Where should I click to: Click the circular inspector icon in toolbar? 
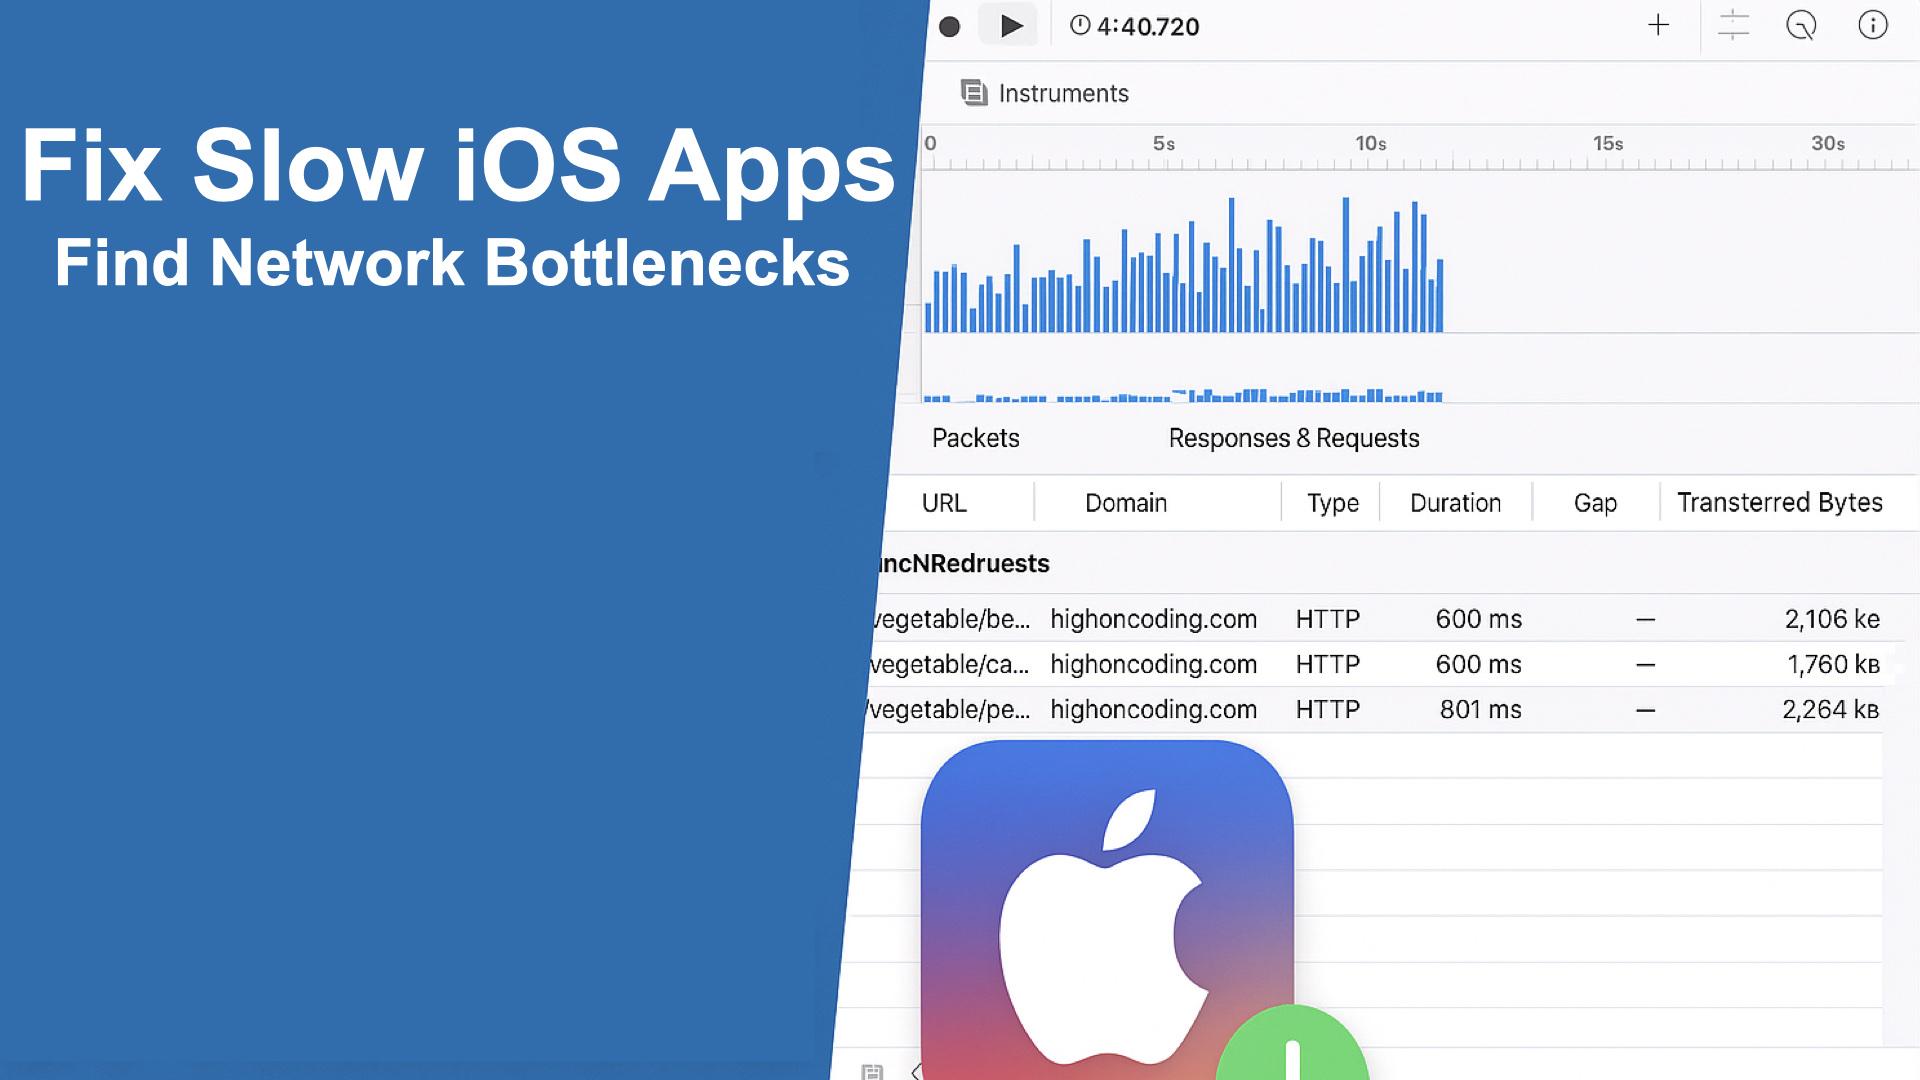pyautogui.click(x=1801, y=25)
